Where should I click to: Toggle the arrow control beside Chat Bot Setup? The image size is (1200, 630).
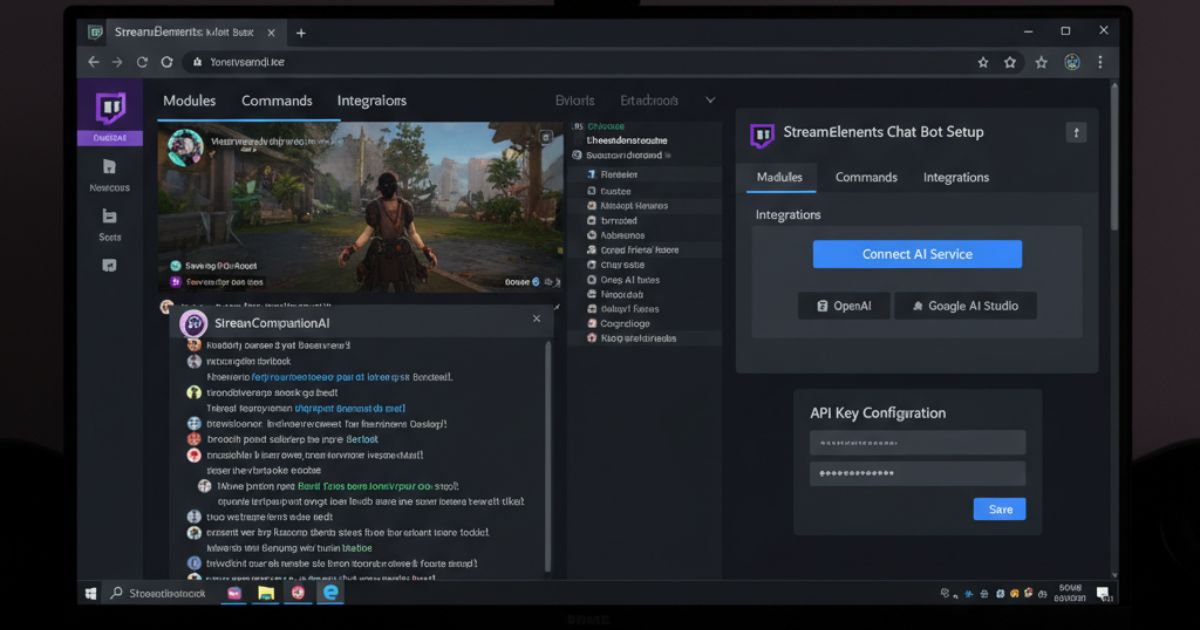[x=1076, y=131]
